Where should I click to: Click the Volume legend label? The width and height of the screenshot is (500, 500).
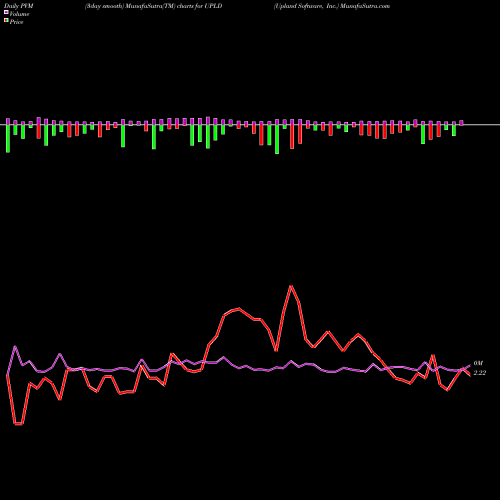click(x=19, y=14)
